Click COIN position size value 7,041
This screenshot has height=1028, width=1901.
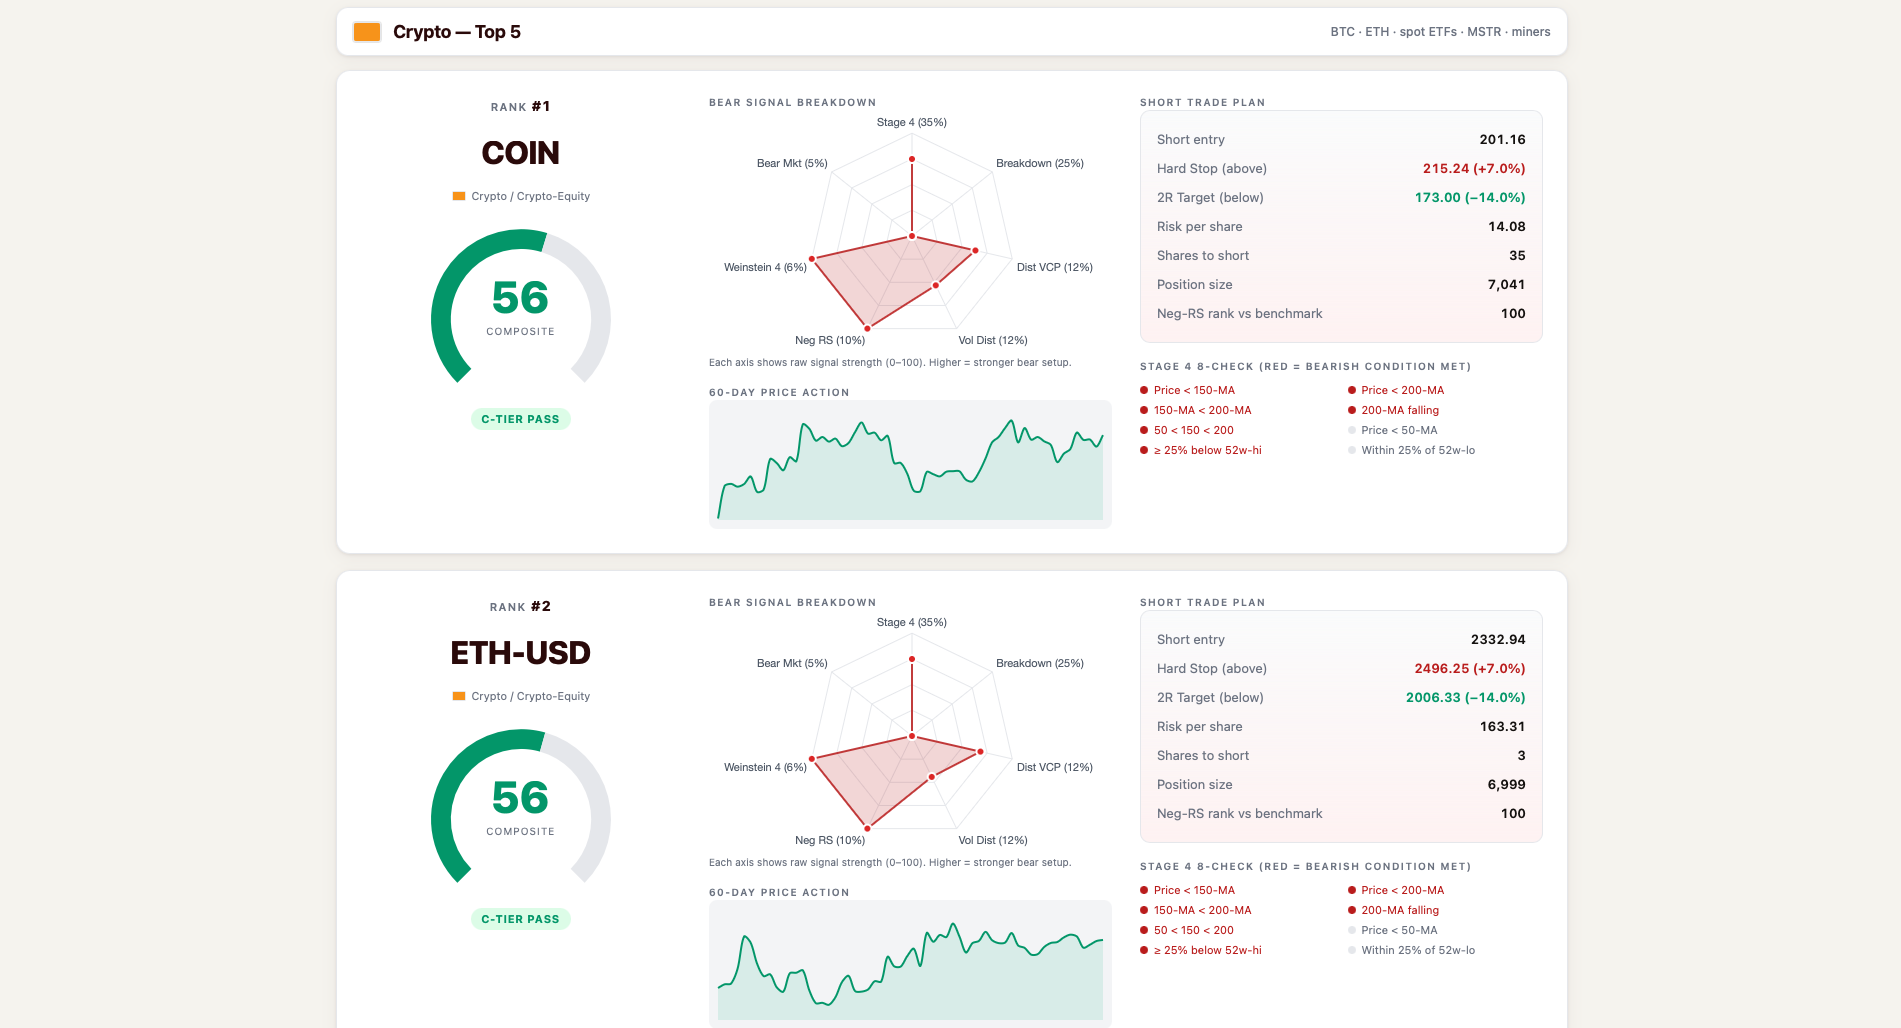tap(1506, 285)
